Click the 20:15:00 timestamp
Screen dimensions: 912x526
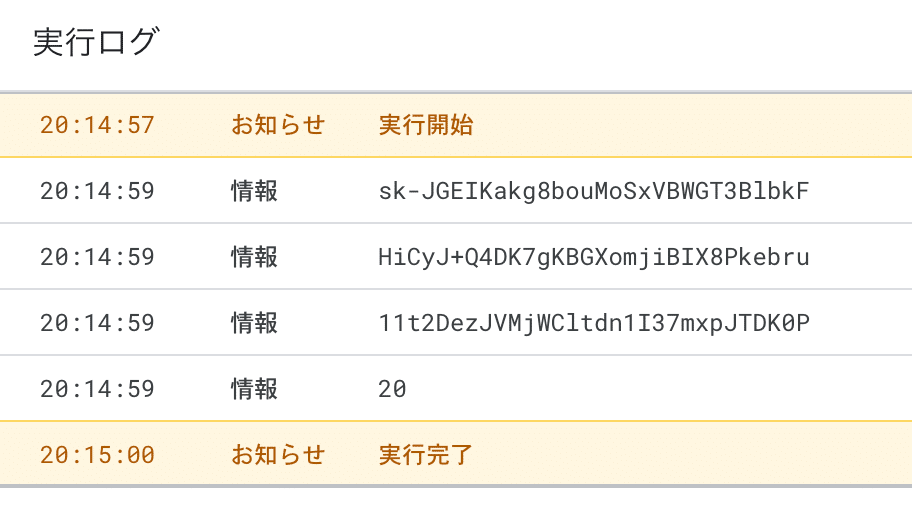pos(97,455)
